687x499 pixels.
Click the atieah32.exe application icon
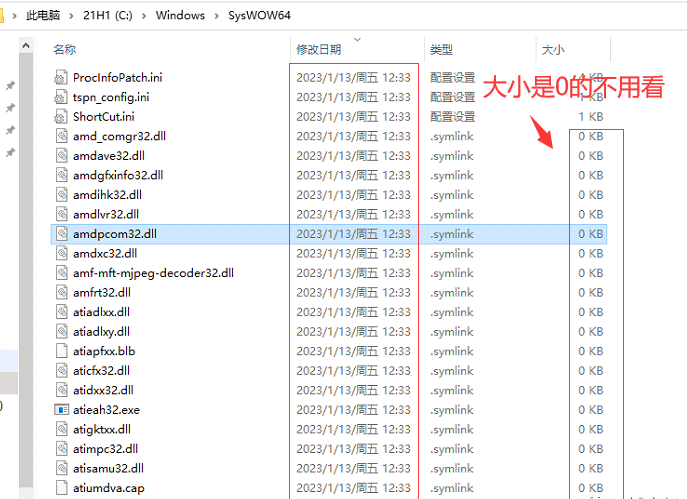coord(61,409)
